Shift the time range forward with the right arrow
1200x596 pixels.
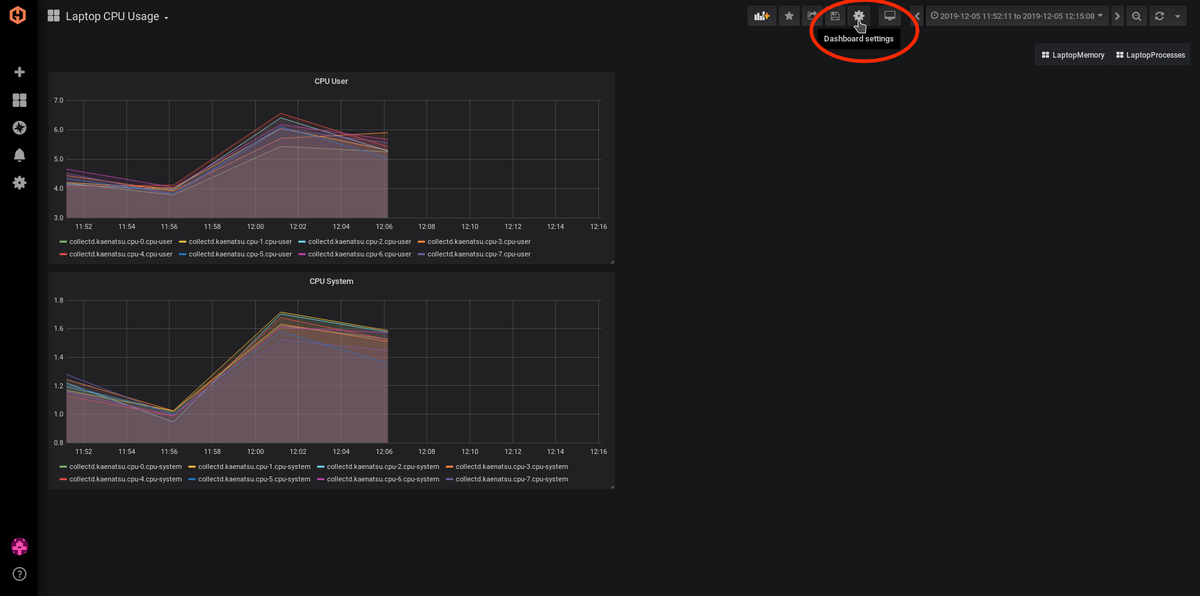(x=1118, y=16)
